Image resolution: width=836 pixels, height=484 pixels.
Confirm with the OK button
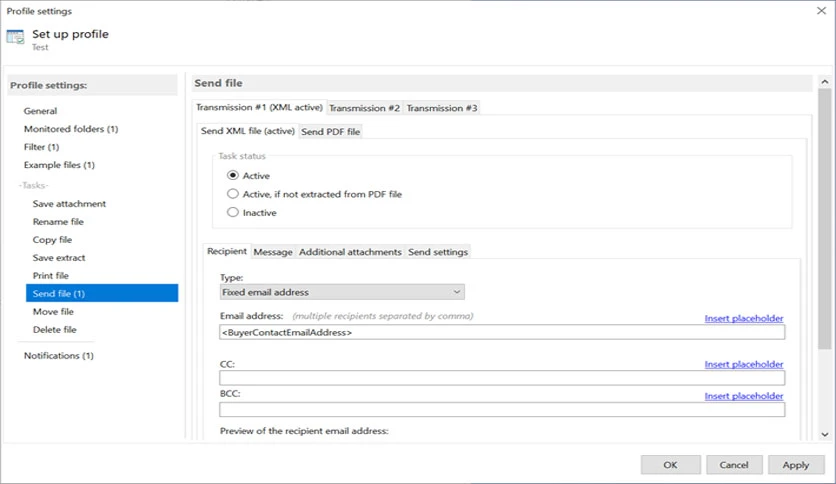[671, 465]
